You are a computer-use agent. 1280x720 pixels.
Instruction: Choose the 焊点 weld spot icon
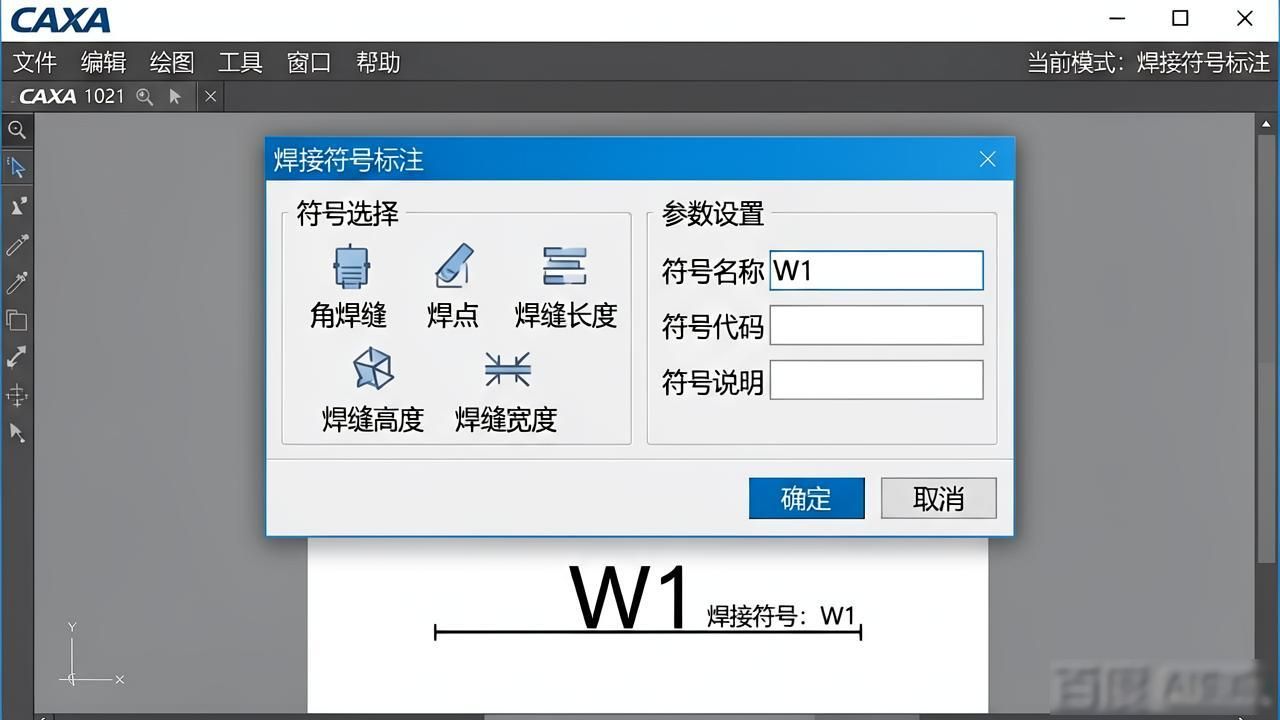(x=454, y=266)
